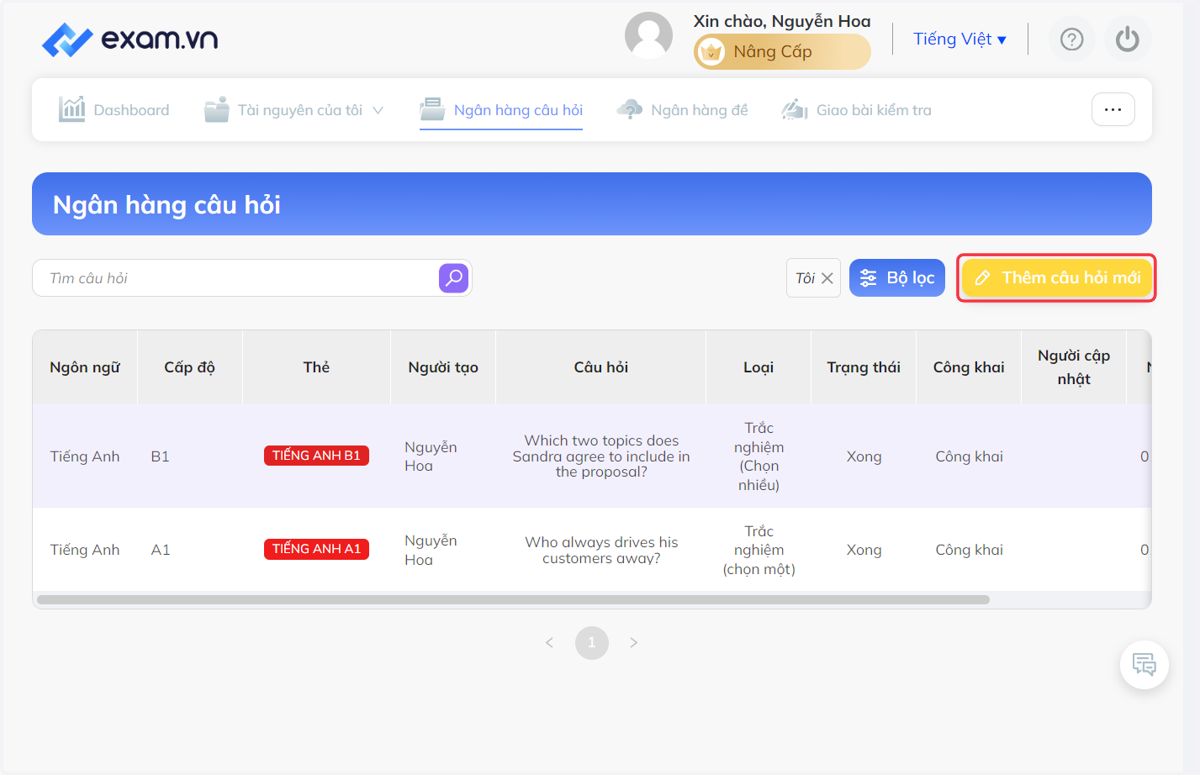1200x775 pixels.
Task: Open the three-dots more menu
Action: 1113,110
